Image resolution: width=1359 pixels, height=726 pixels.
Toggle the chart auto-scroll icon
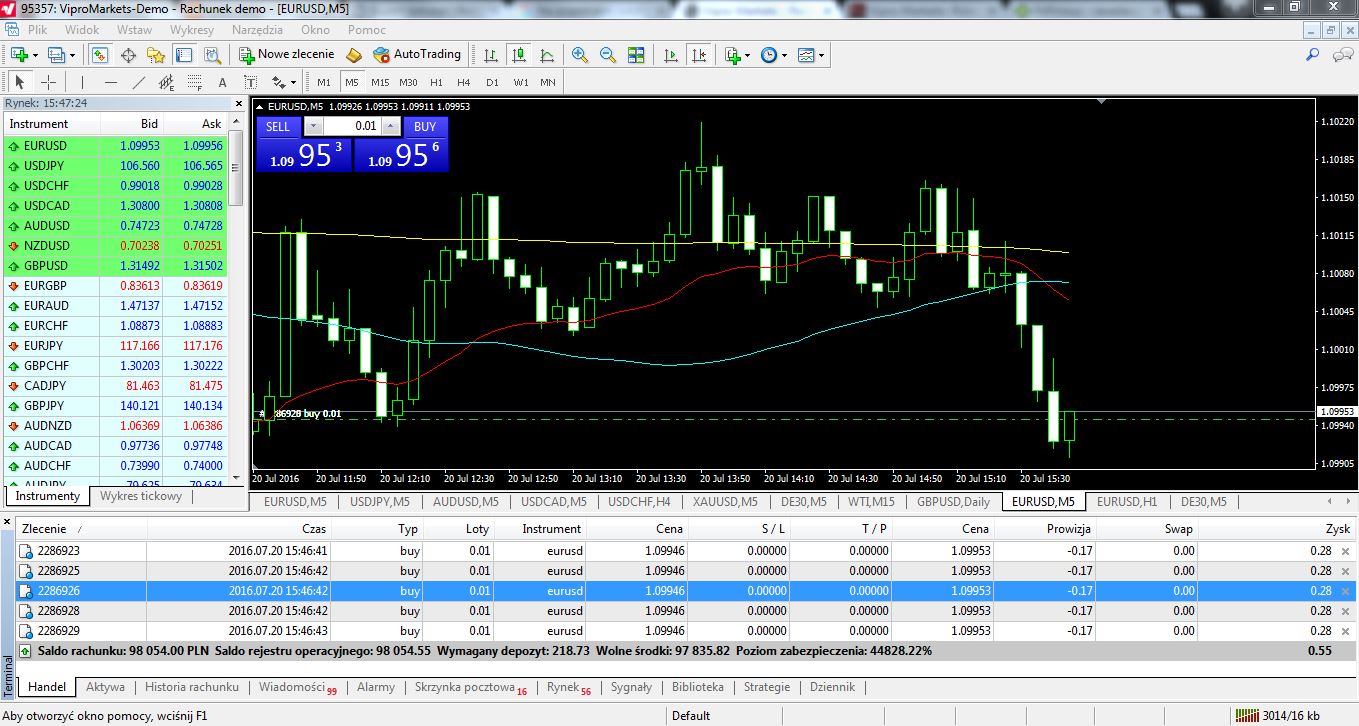671,55
